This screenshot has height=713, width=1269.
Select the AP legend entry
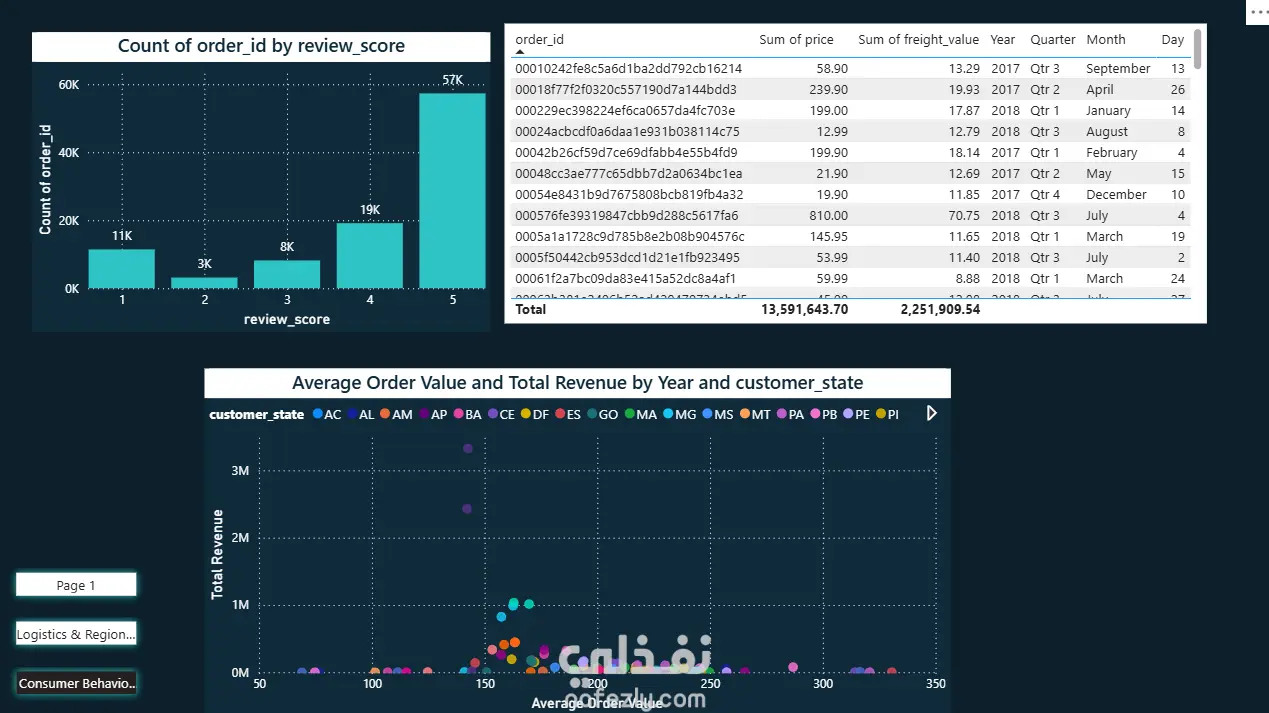tap(432, 414)
